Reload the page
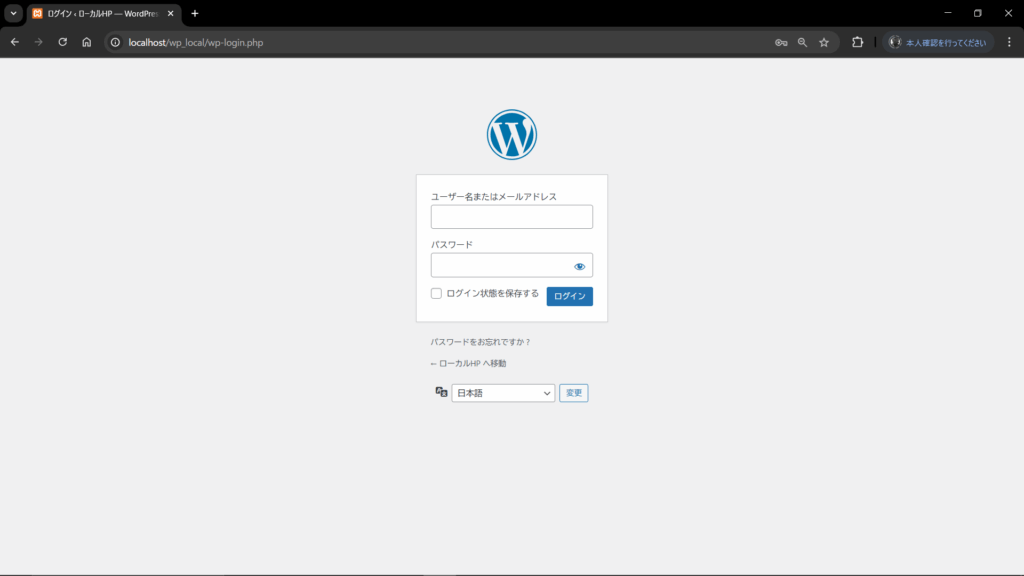This screenshot has height=576, width=1024. [63, 42]
